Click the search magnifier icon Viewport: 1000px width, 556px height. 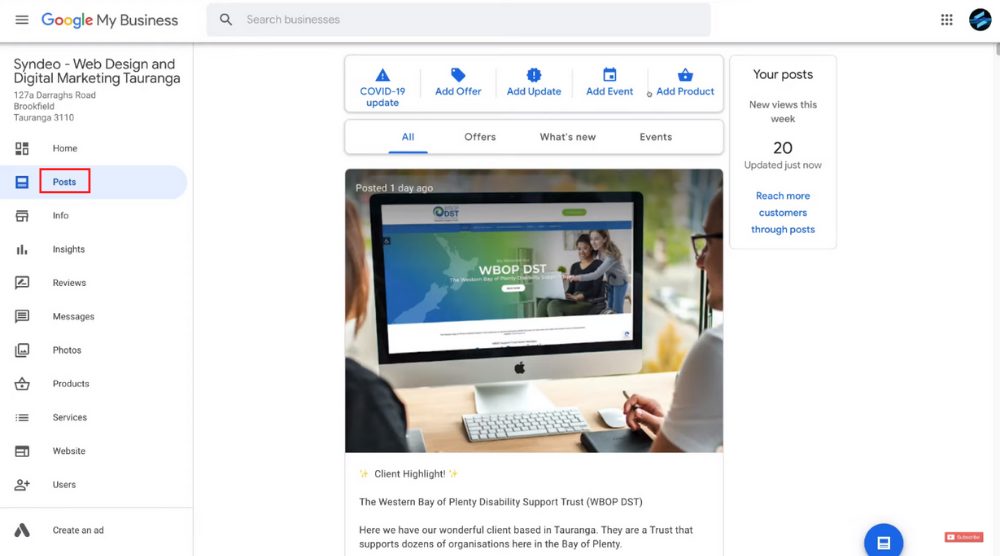226,20
